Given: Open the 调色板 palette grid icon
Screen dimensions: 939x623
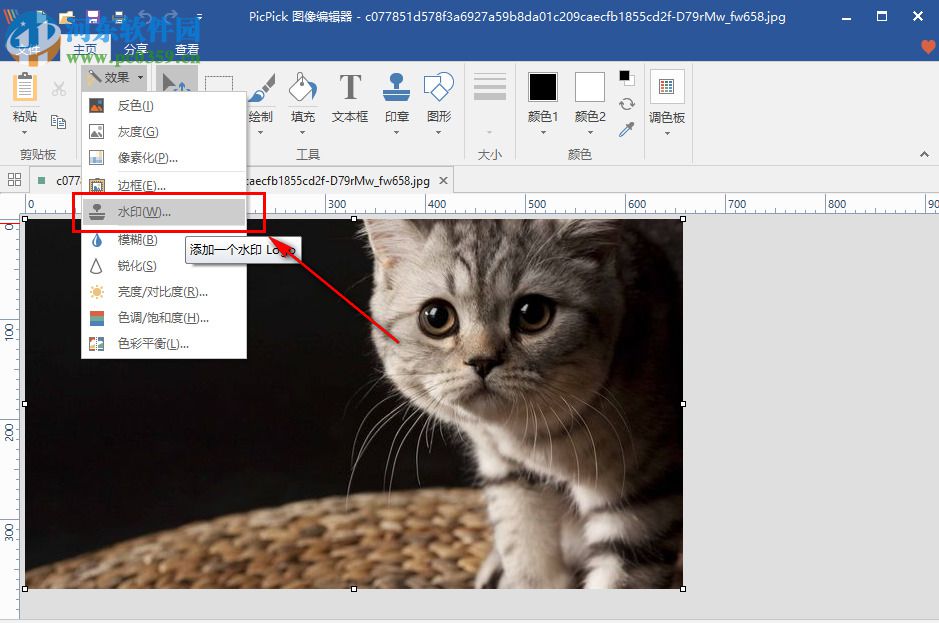Looking at the screenshot, I should [667, 87].
